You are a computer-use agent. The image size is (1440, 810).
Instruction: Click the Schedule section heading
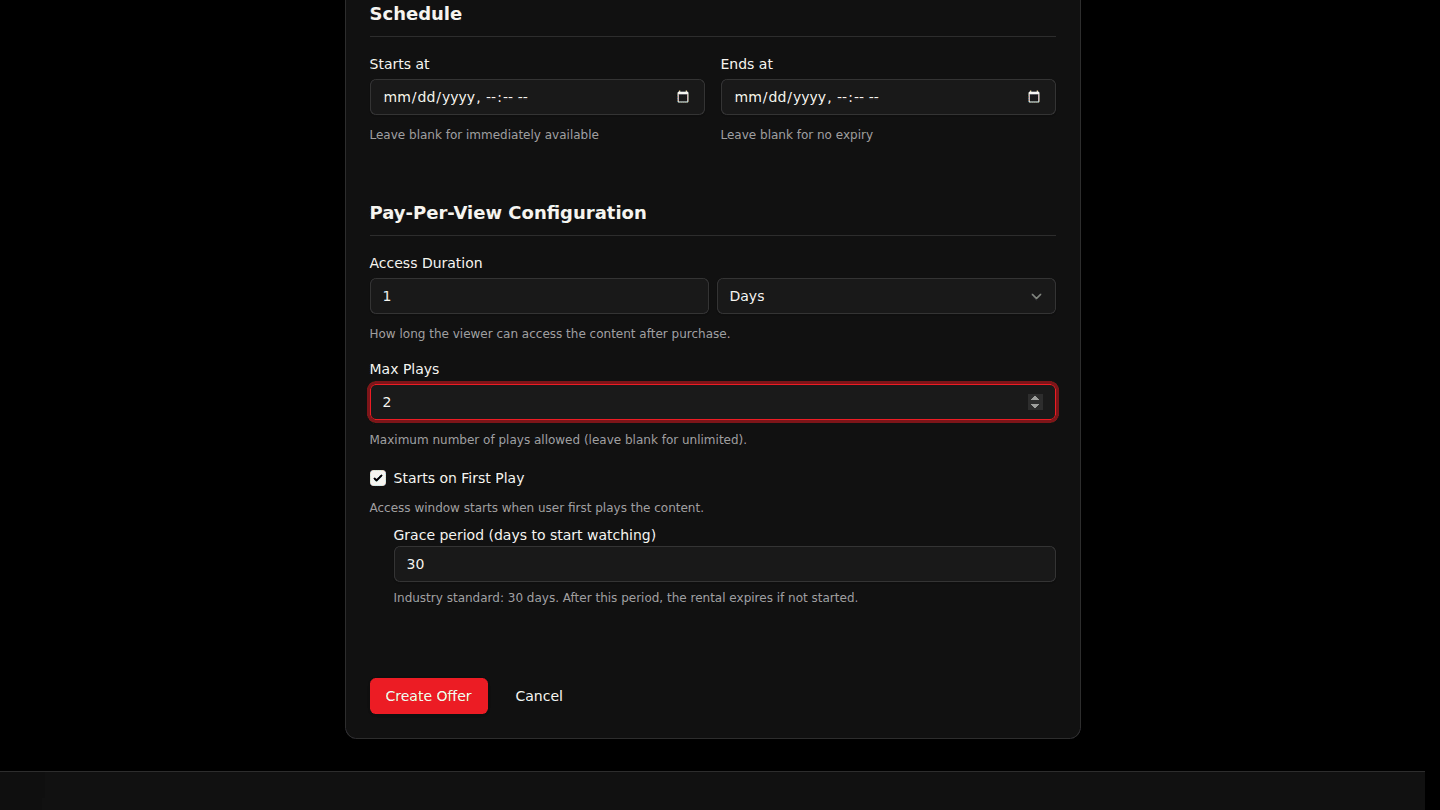tap(416, 14)
